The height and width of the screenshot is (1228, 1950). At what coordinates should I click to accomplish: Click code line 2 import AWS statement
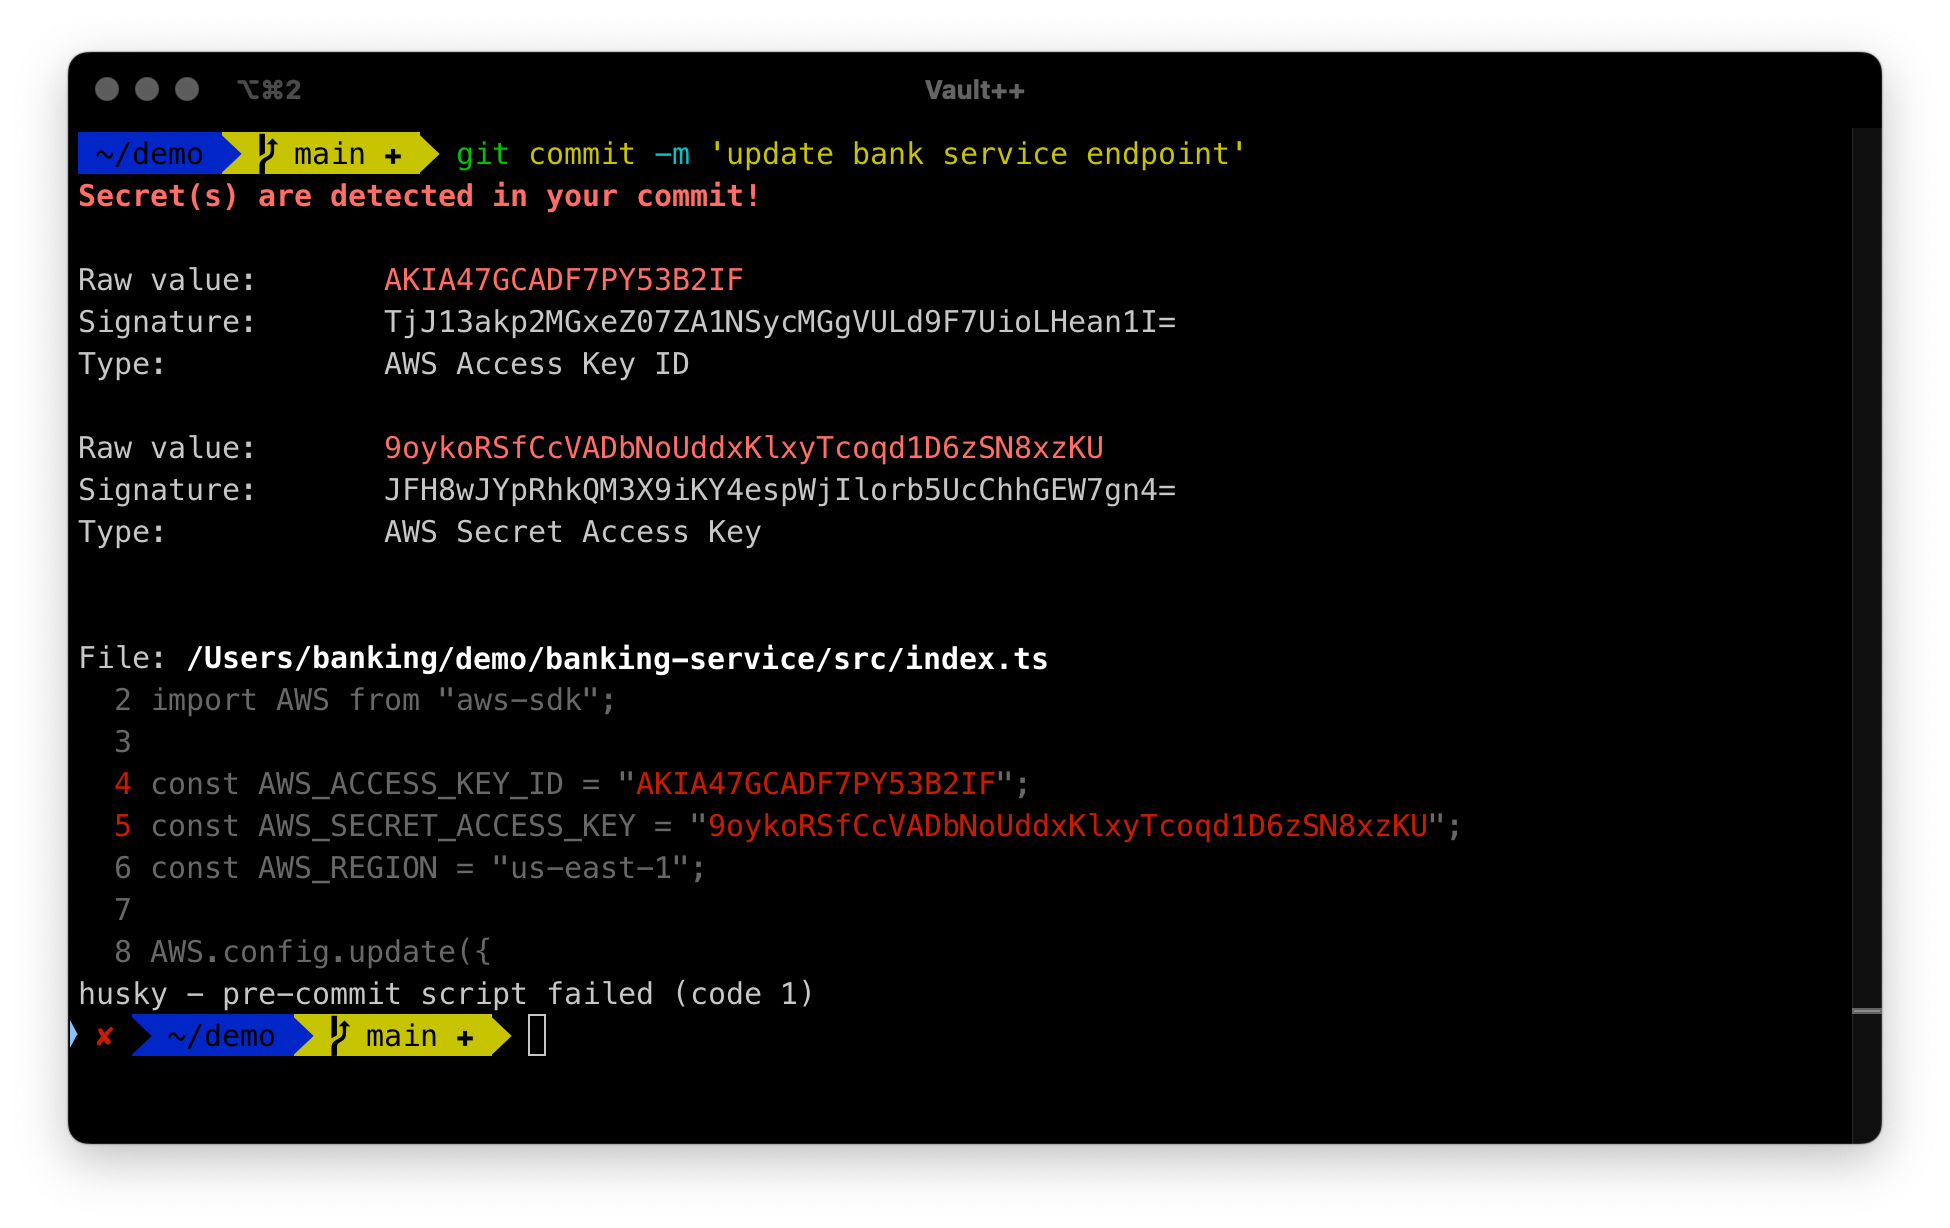tap(383, 700)
